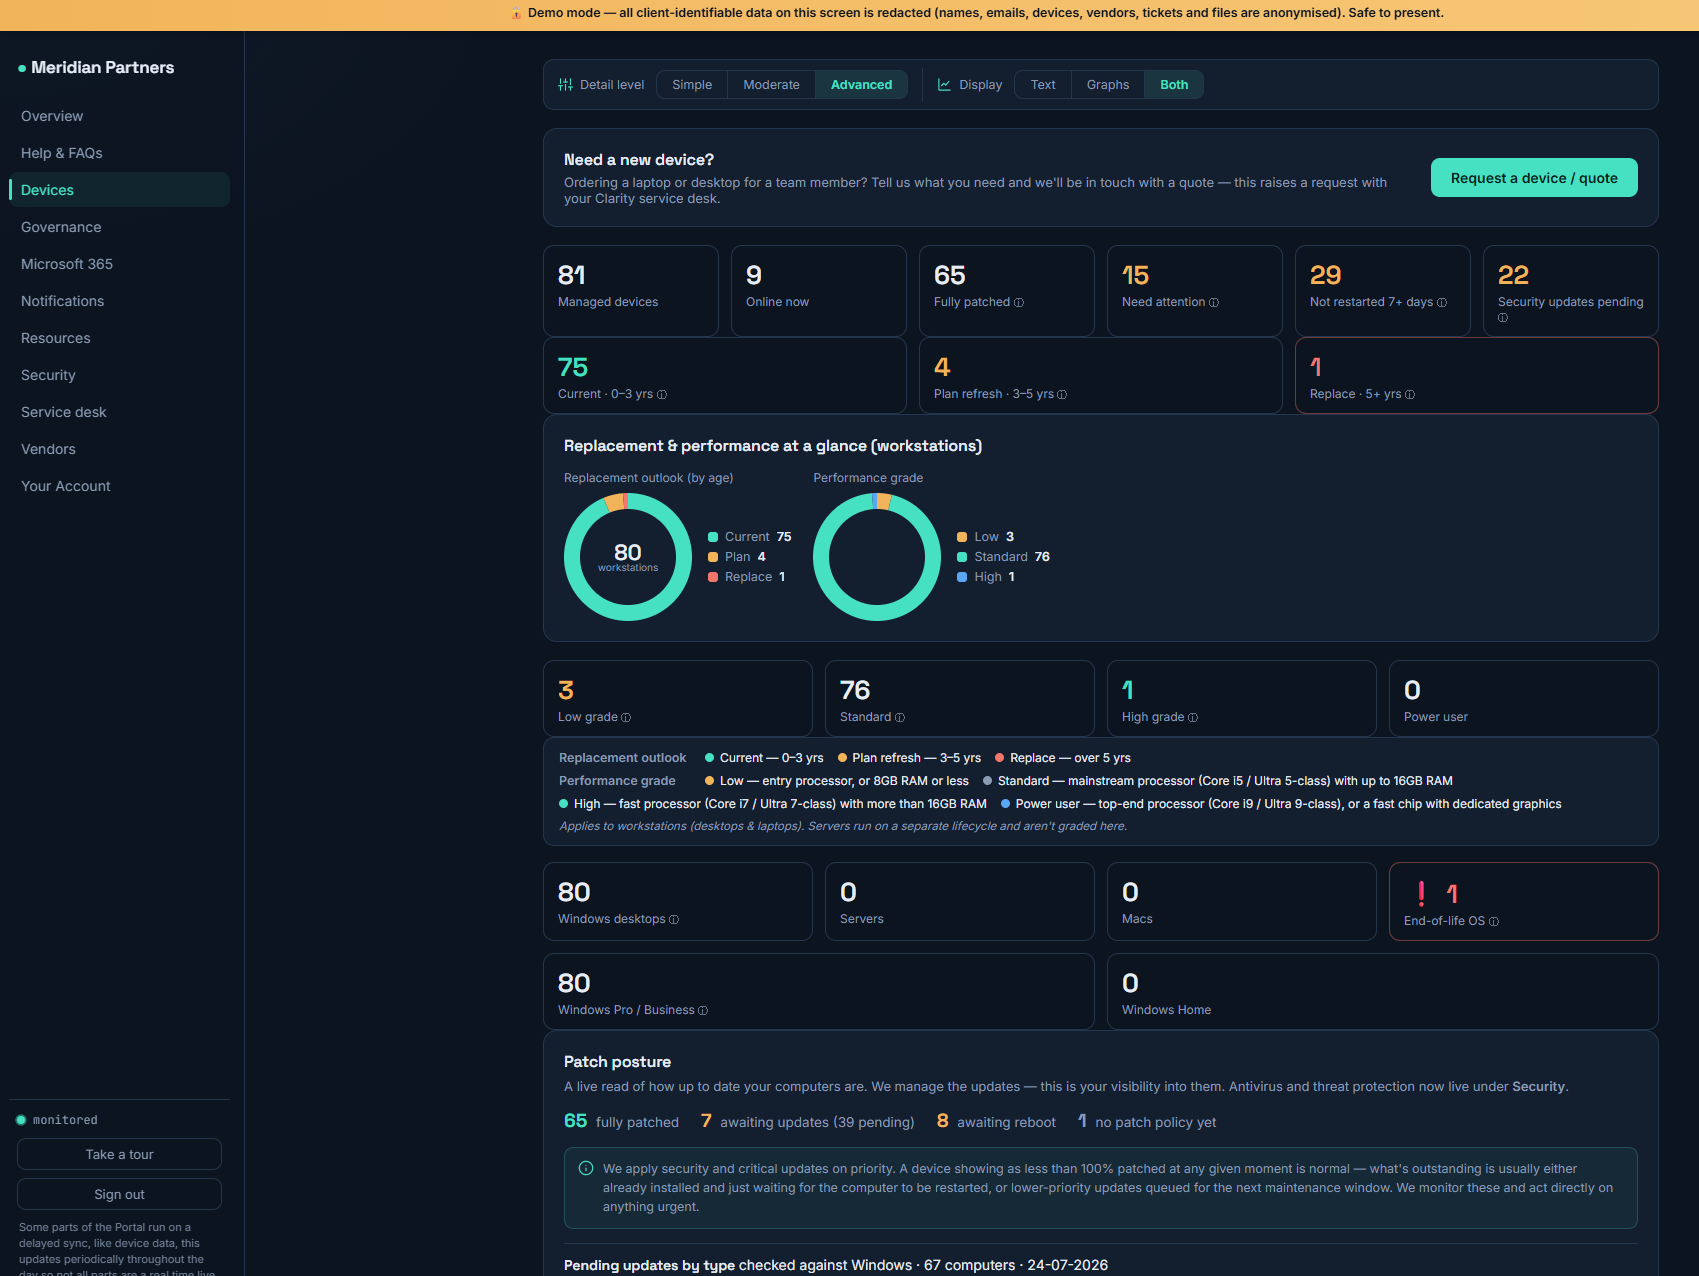The width and height of the screenshot is (1699, 1276).
Task: Click the Take a tour button
Action: point(119,1154)
